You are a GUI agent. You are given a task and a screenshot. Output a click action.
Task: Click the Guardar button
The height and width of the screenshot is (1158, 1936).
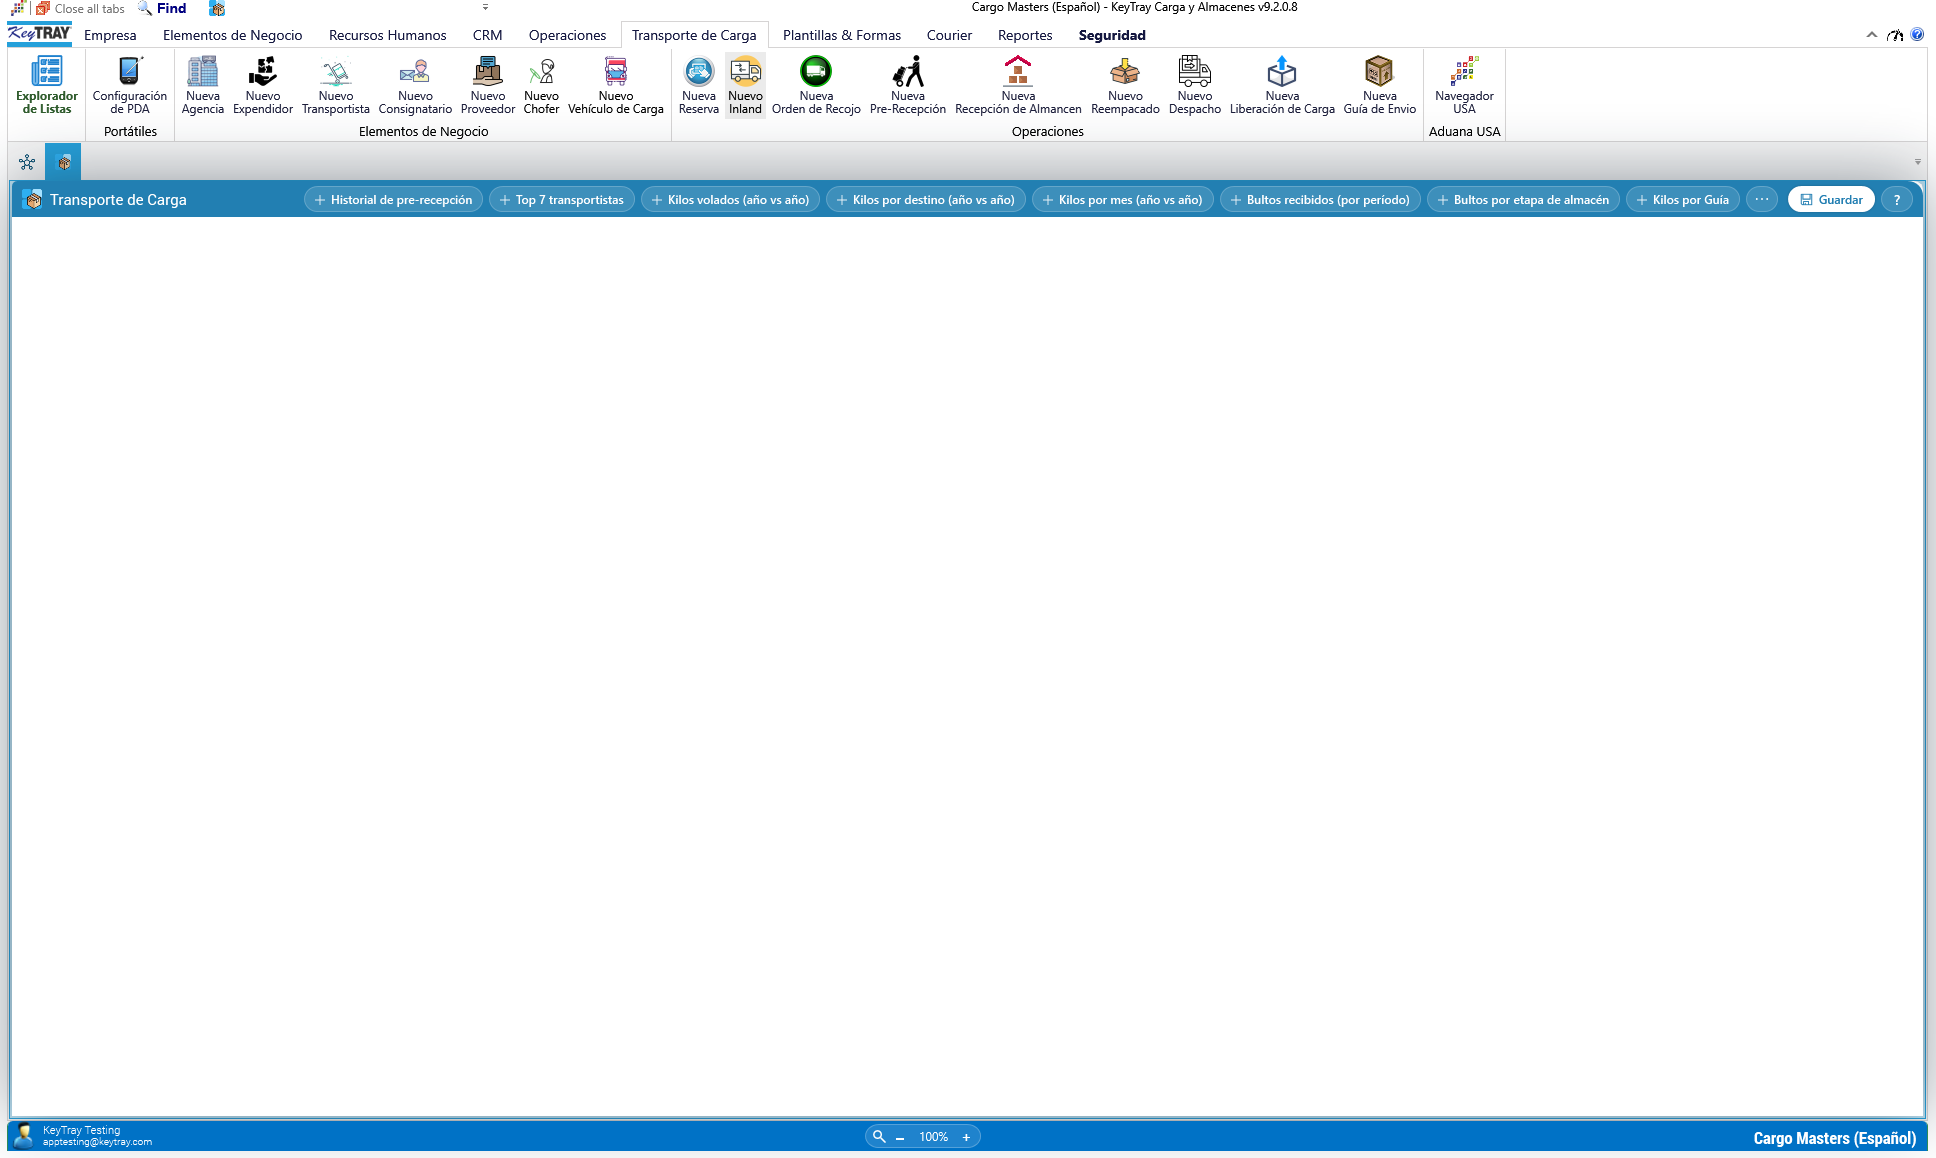point(1831,200)
